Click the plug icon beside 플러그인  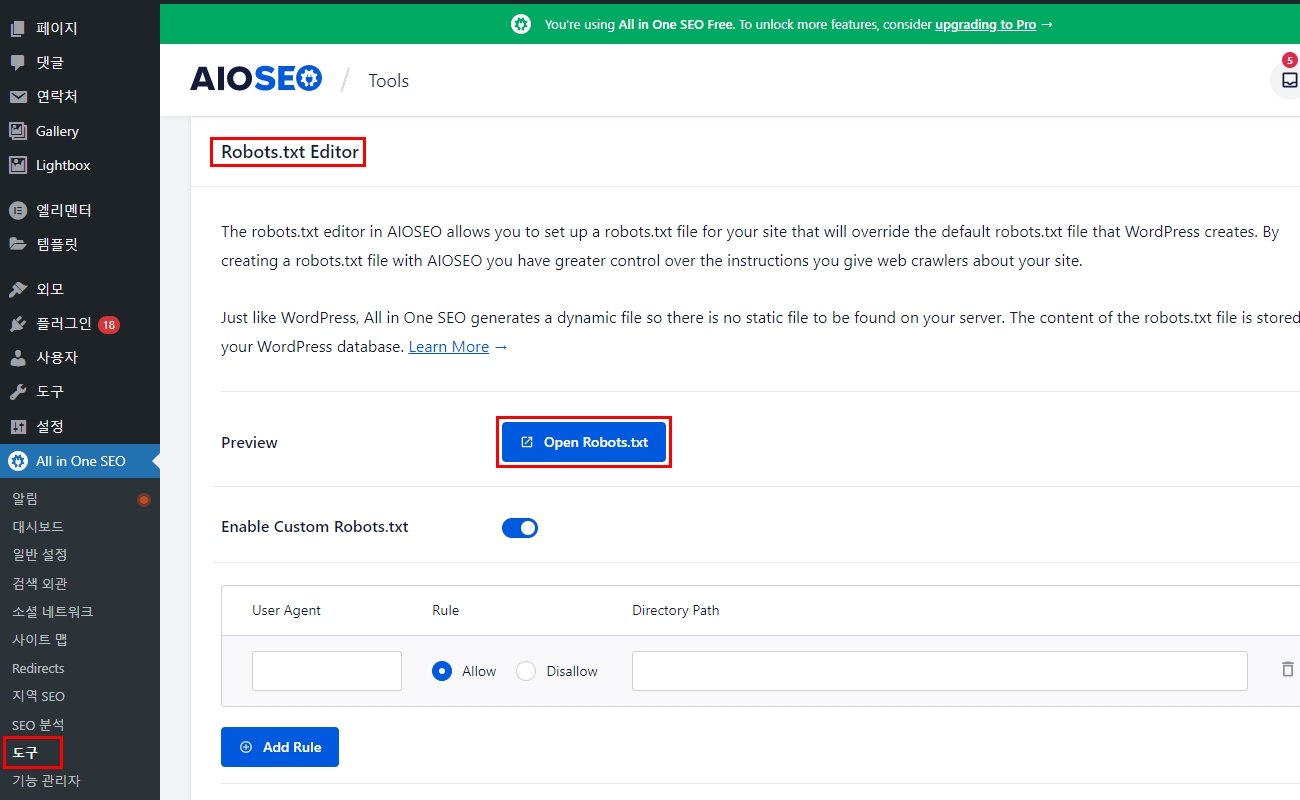[18, 324]
